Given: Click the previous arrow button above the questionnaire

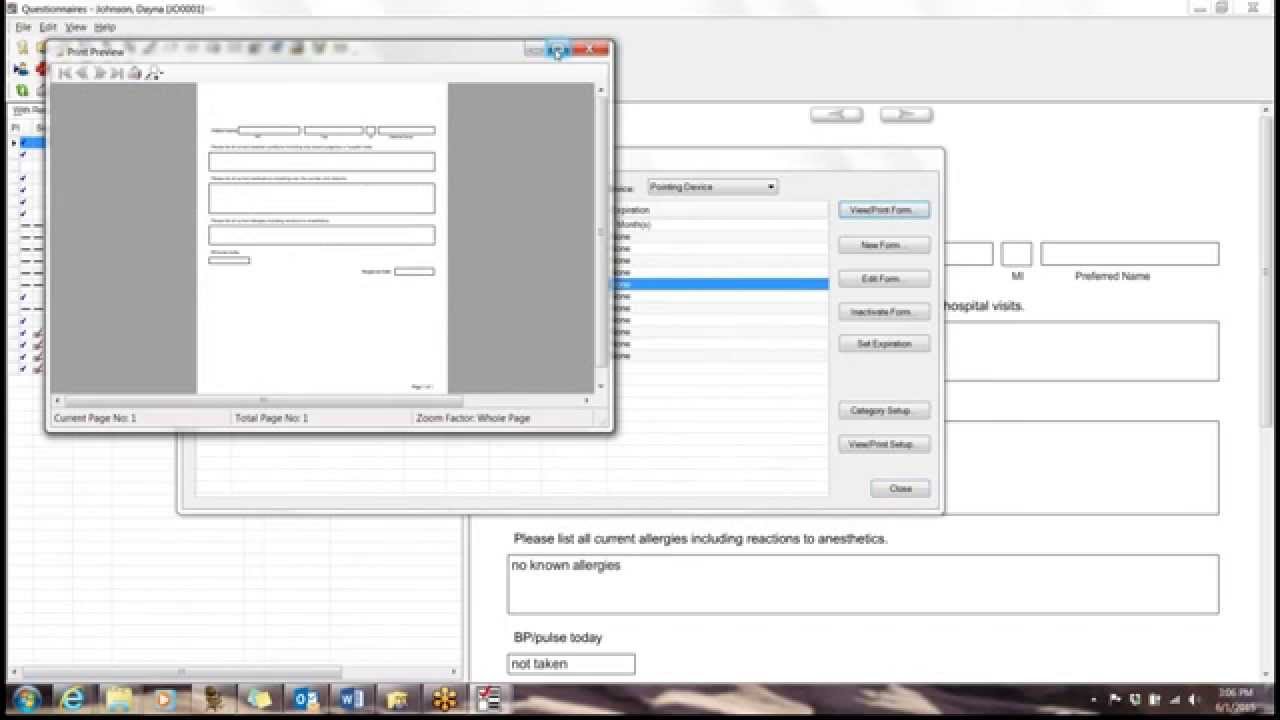Looking at the screenshot, I should click(836, 114).
